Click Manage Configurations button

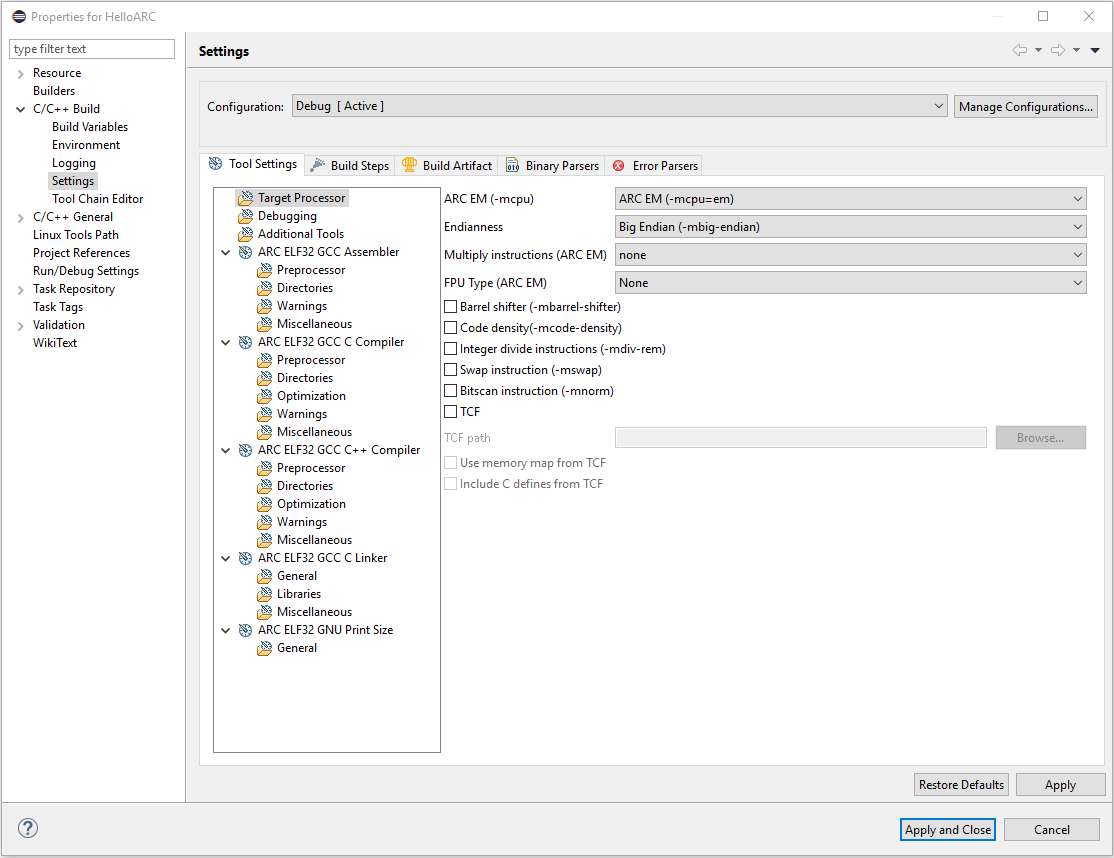pyautogui.click(x=1025, y=107)
